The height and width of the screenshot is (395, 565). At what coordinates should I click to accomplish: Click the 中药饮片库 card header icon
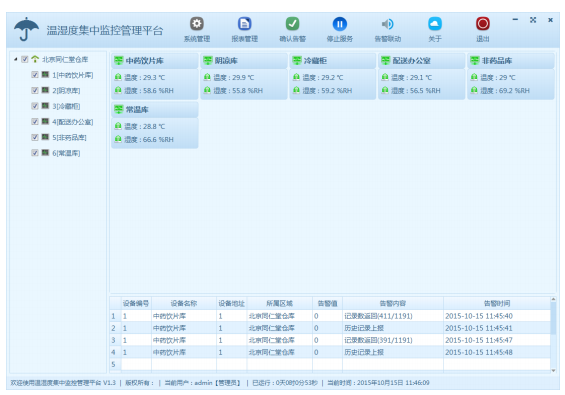pyautogui.click(x=119, y=61)
